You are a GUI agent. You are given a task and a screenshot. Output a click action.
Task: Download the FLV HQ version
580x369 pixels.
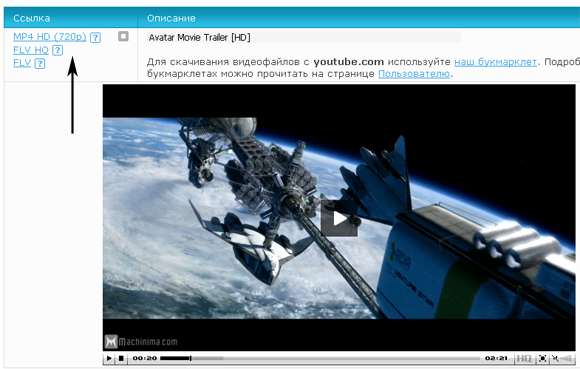pyautogui.click(x=31, y=50)
